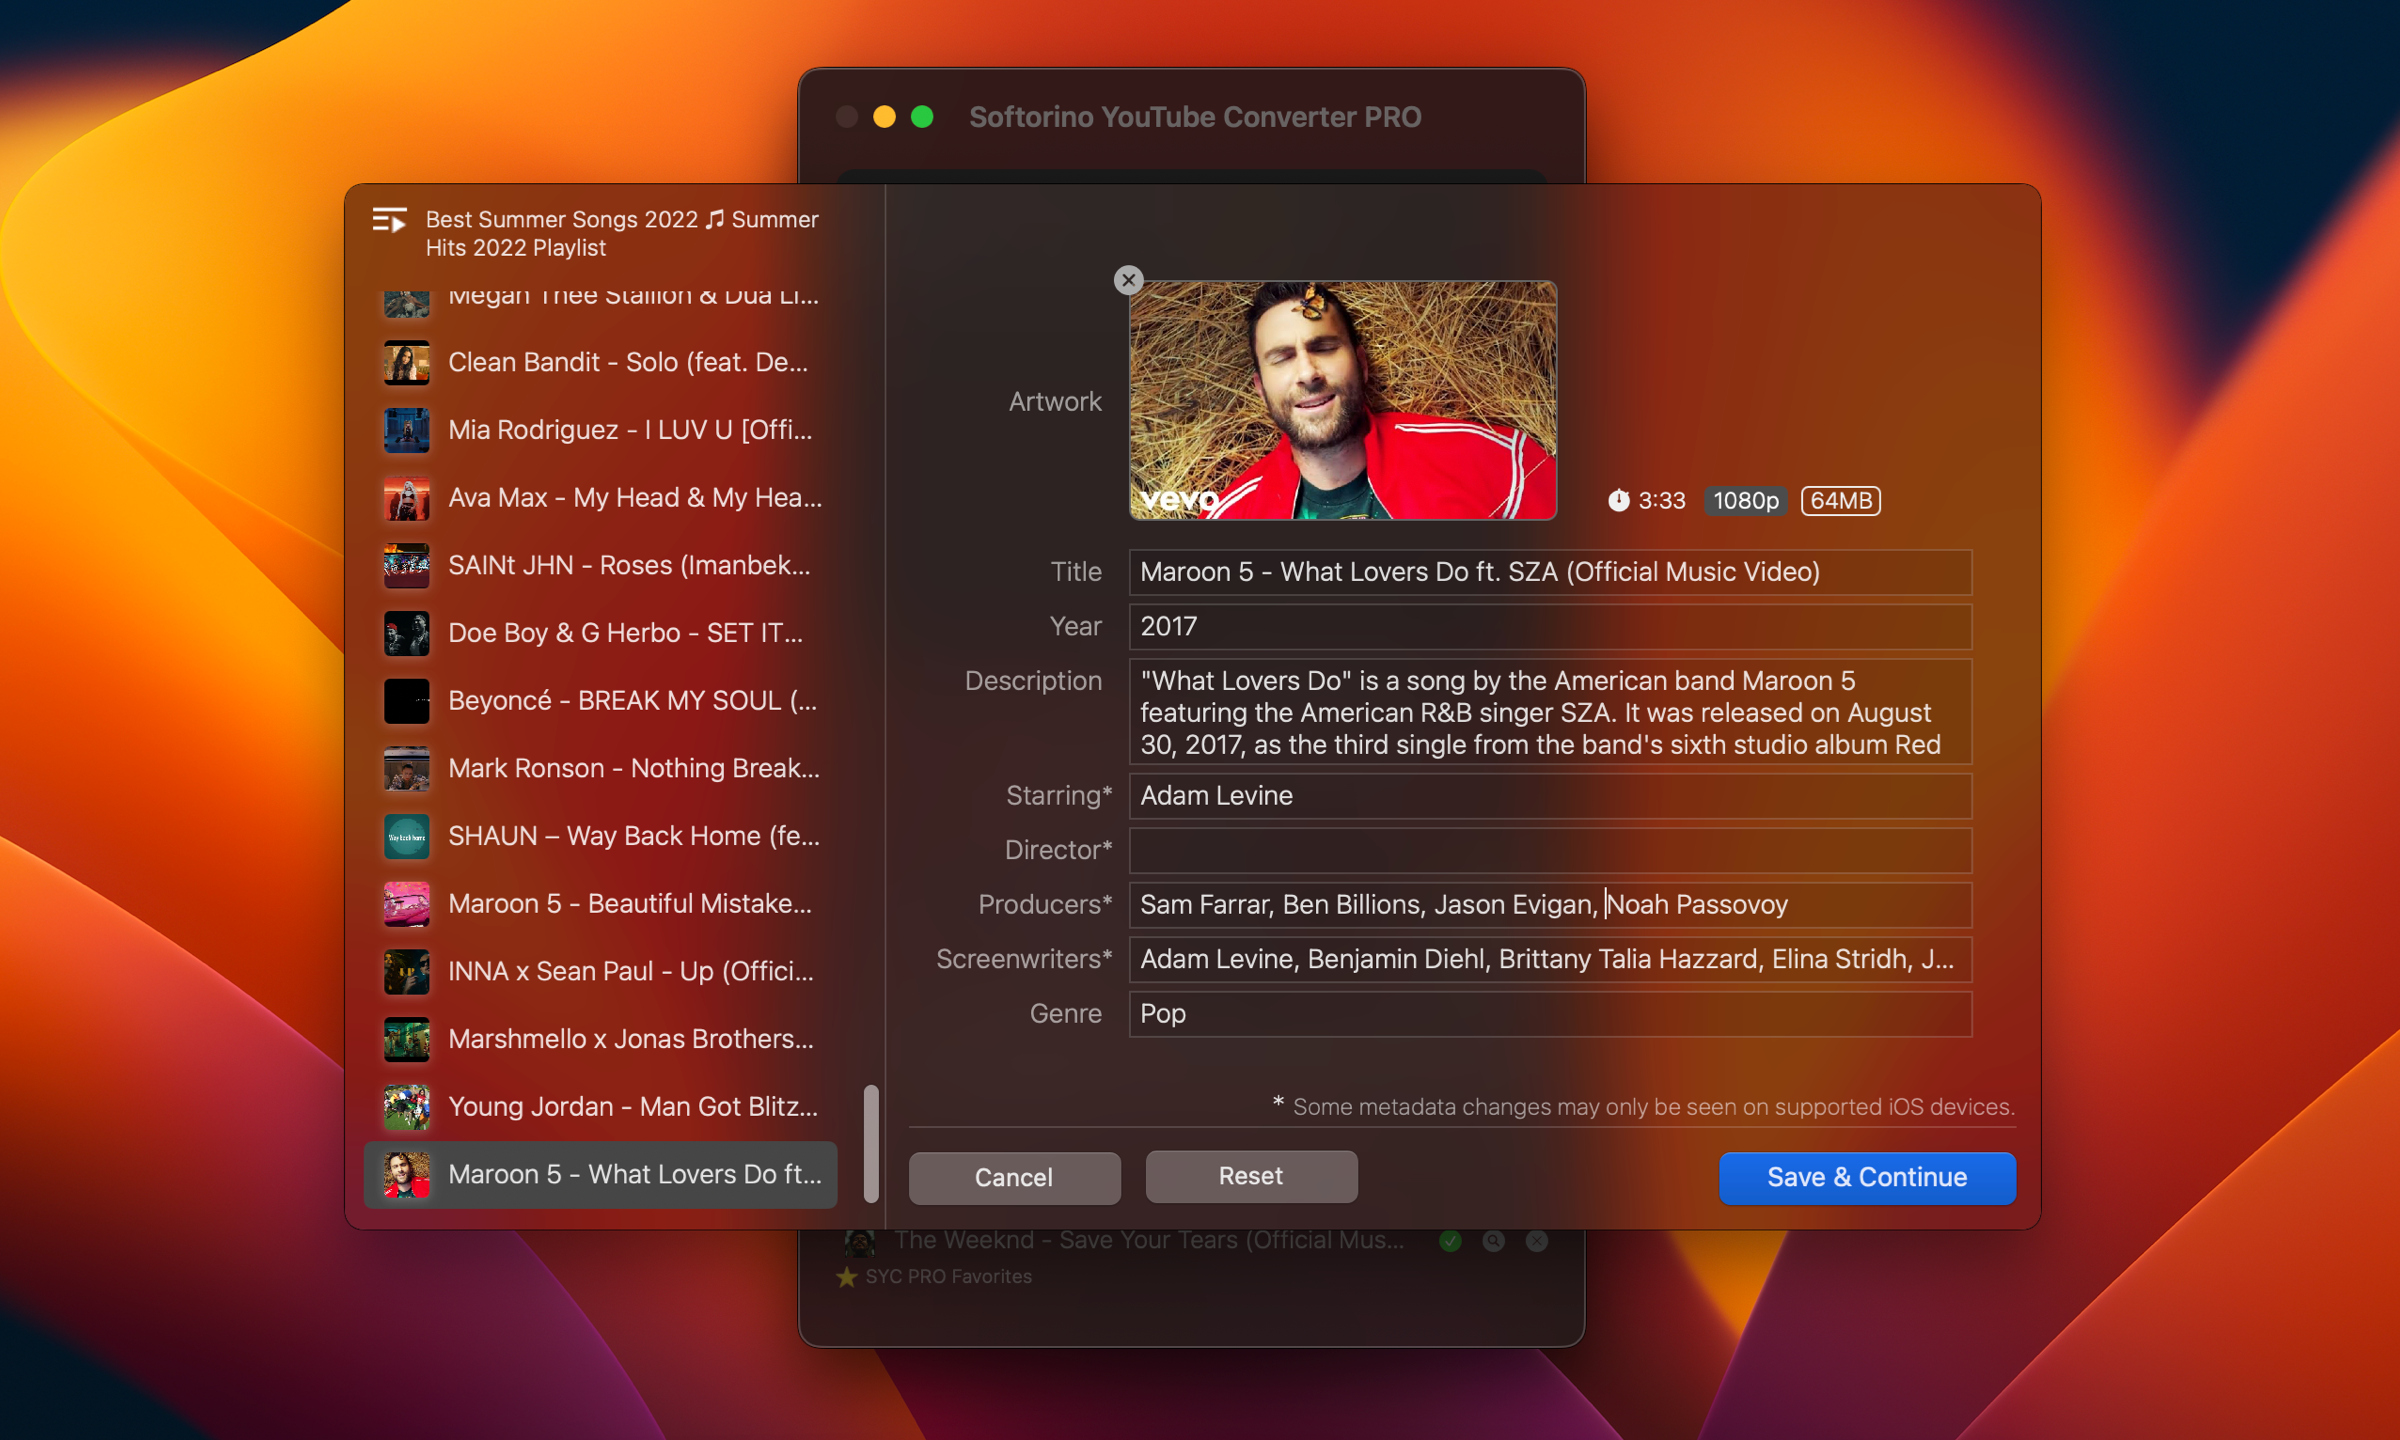Click the close artwork X button
This screenshot has height=1440, width=2400.
tap(1130, 281)
